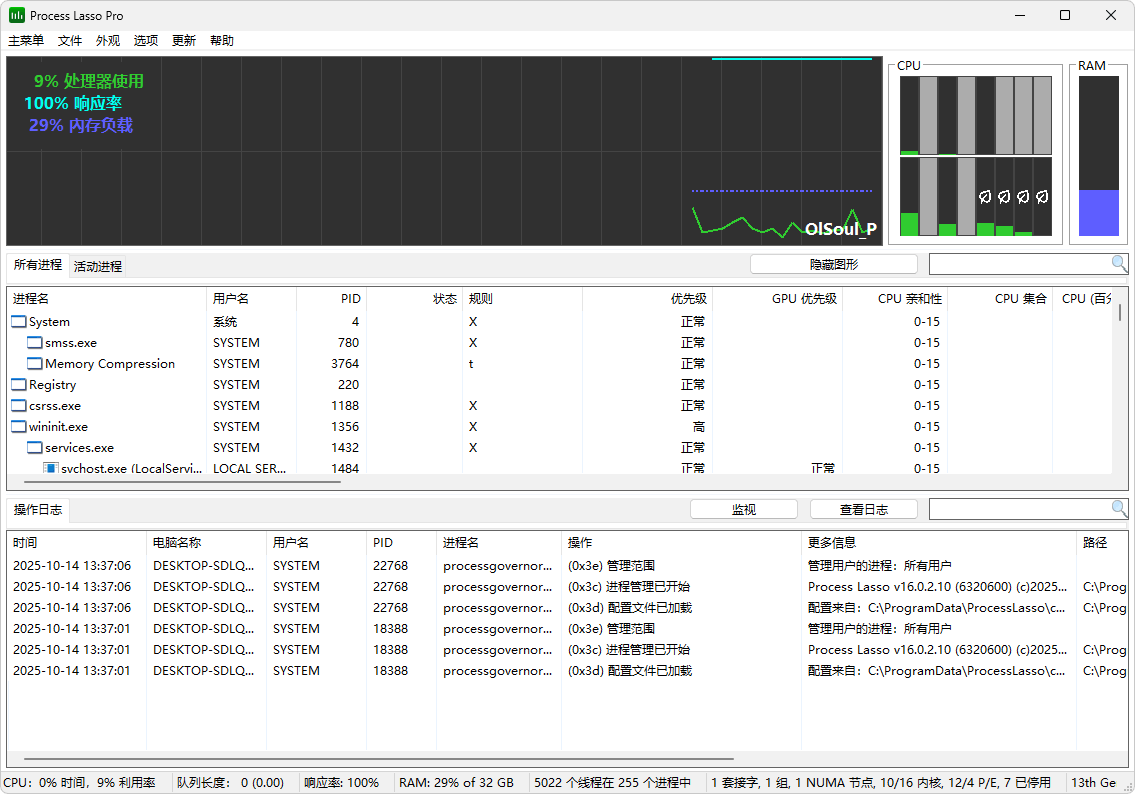
Task: Tick the checkbox beside smss.exe
Action: click(33, 342)
